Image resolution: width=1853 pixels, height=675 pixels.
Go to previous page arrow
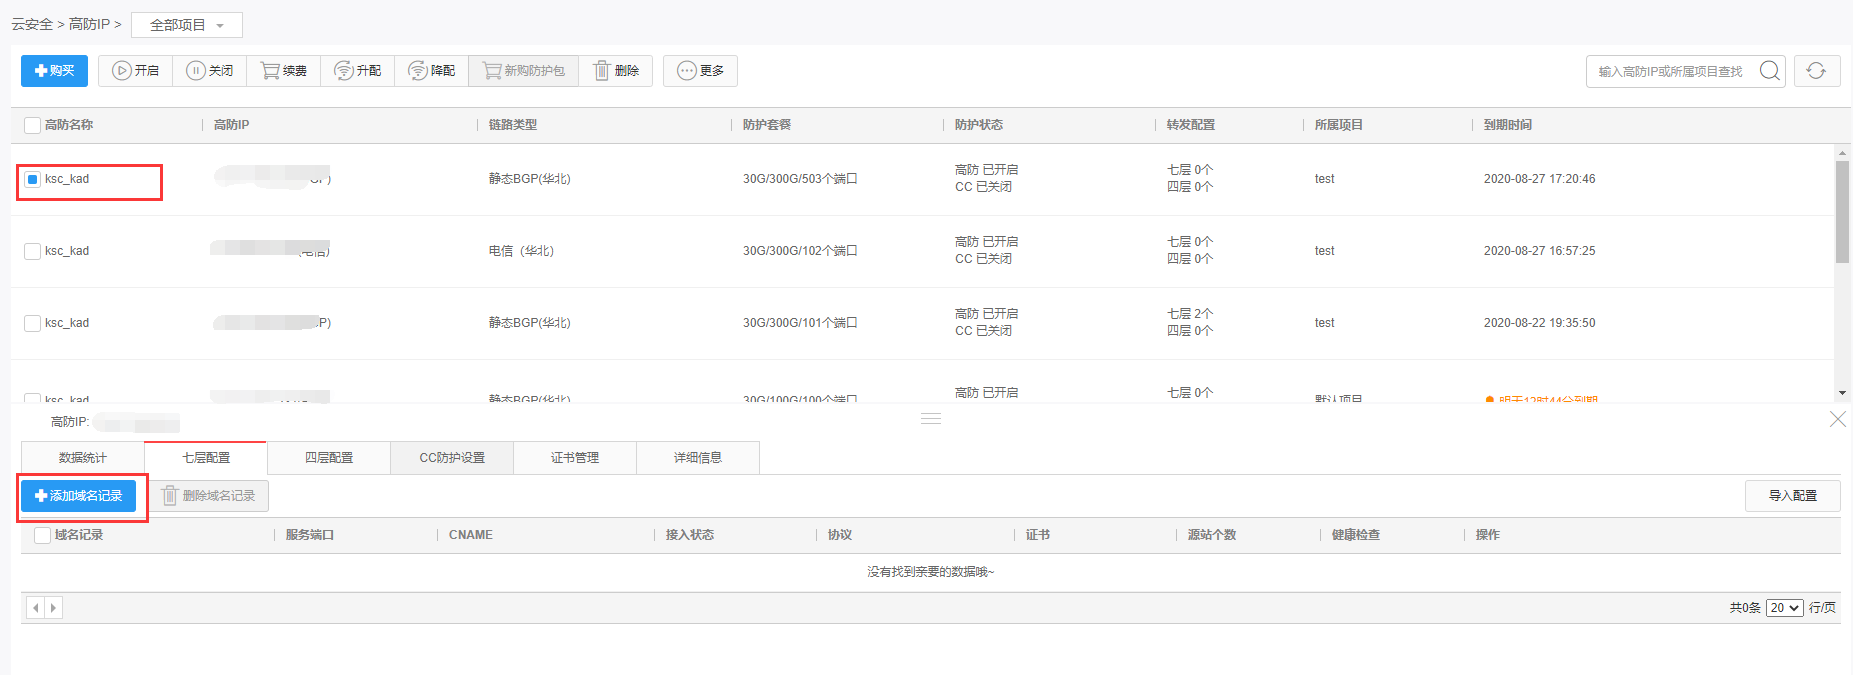tap(36, 608)
